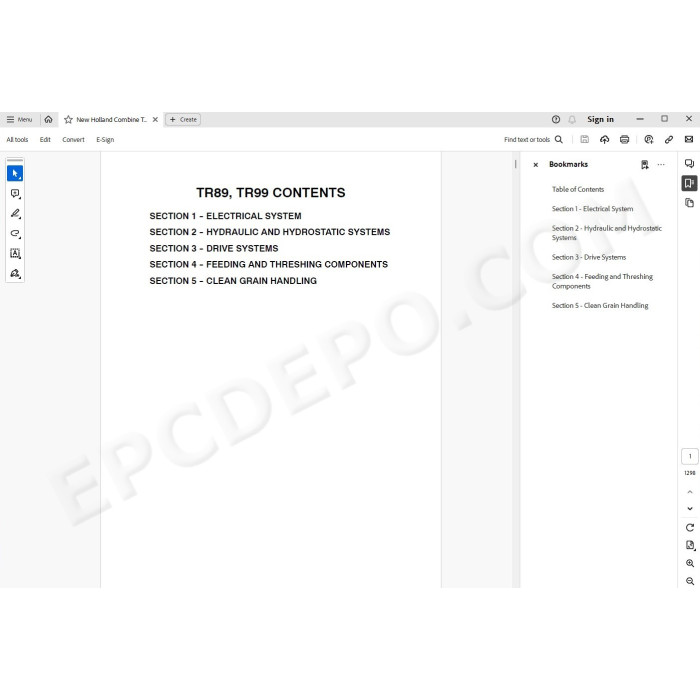The width and height of the screenshot is (700, 700).
Task: Open the page thumbnails panel icon
Action: [x=689, y=203]
